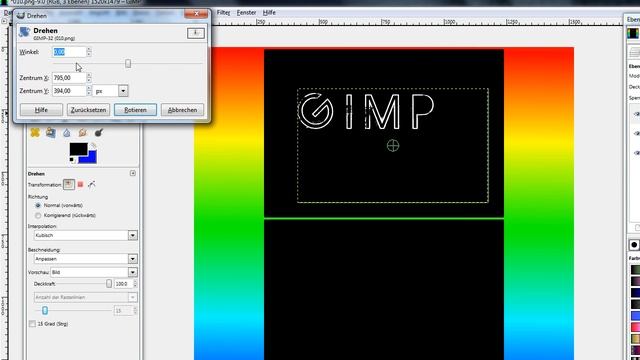Toggle visibility eye of the top layer
Viewport: 640px width, 360px height.
point(637,114)
